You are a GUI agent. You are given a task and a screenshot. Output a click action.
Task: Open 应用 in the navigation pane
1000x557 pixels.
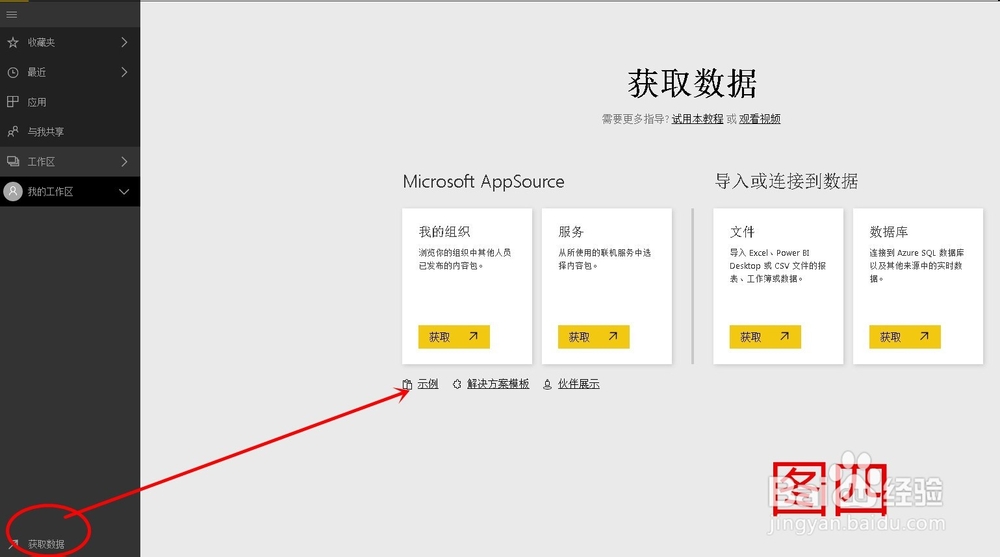70,102
